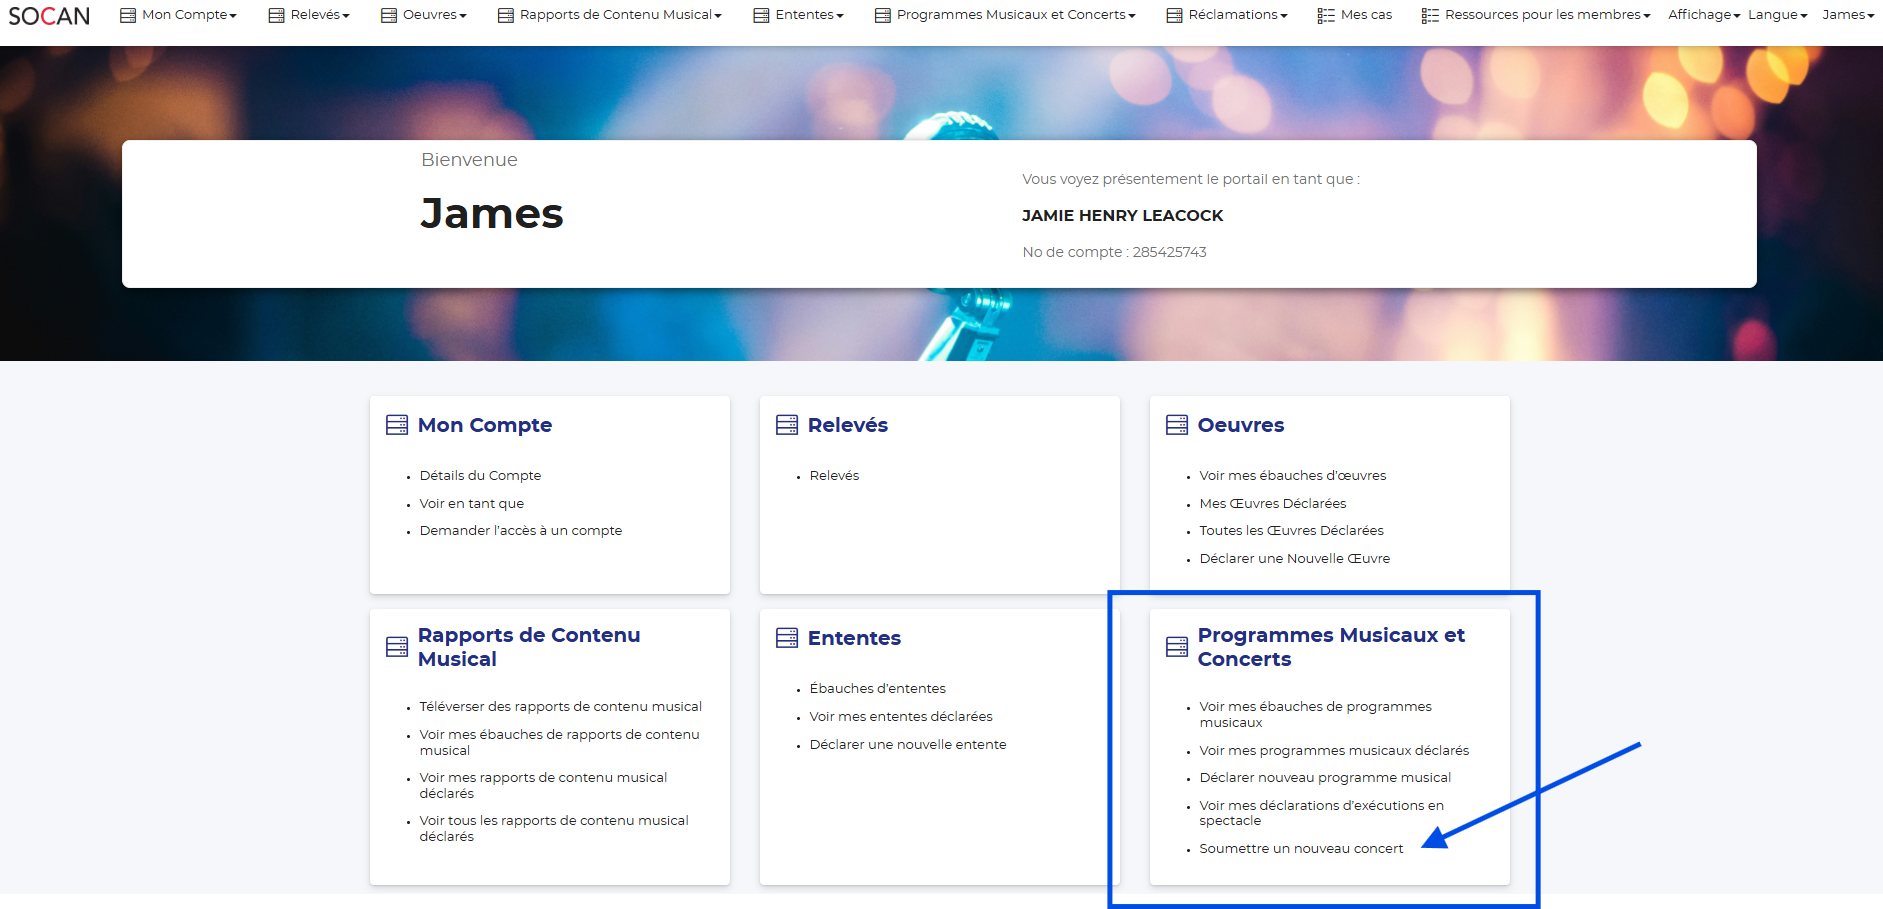Open Déclarer une nouvelle entente link

click(x=908, y=745)
